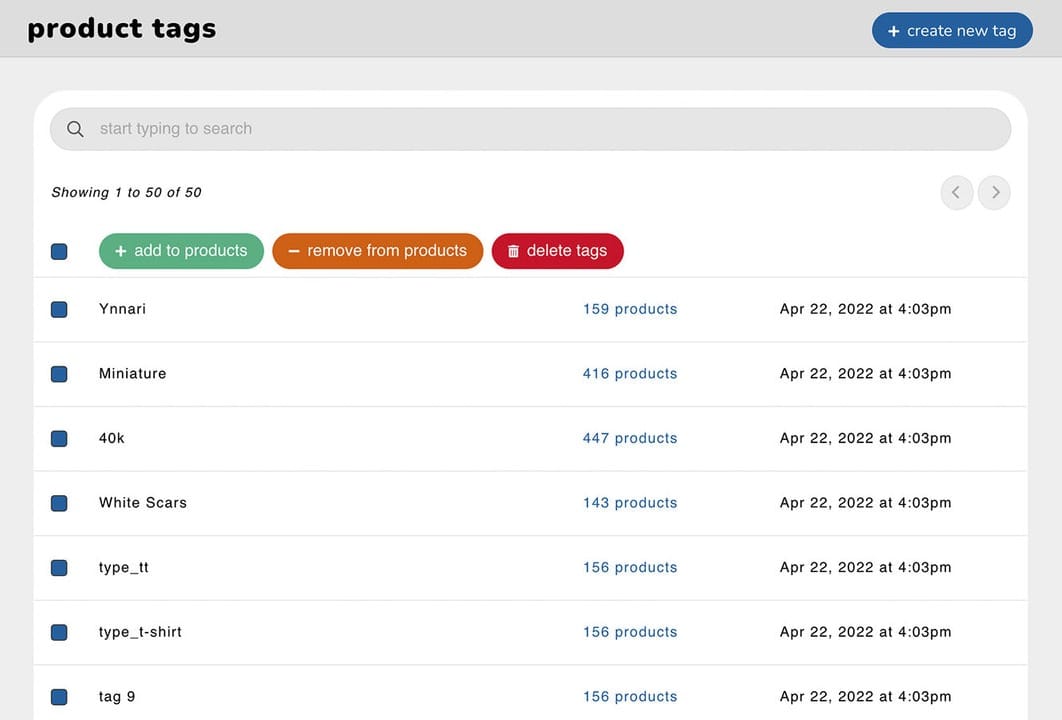Open the 447 products link for 40k
The width and height of the screenshot is (1062, 720).
click(630, 438)
